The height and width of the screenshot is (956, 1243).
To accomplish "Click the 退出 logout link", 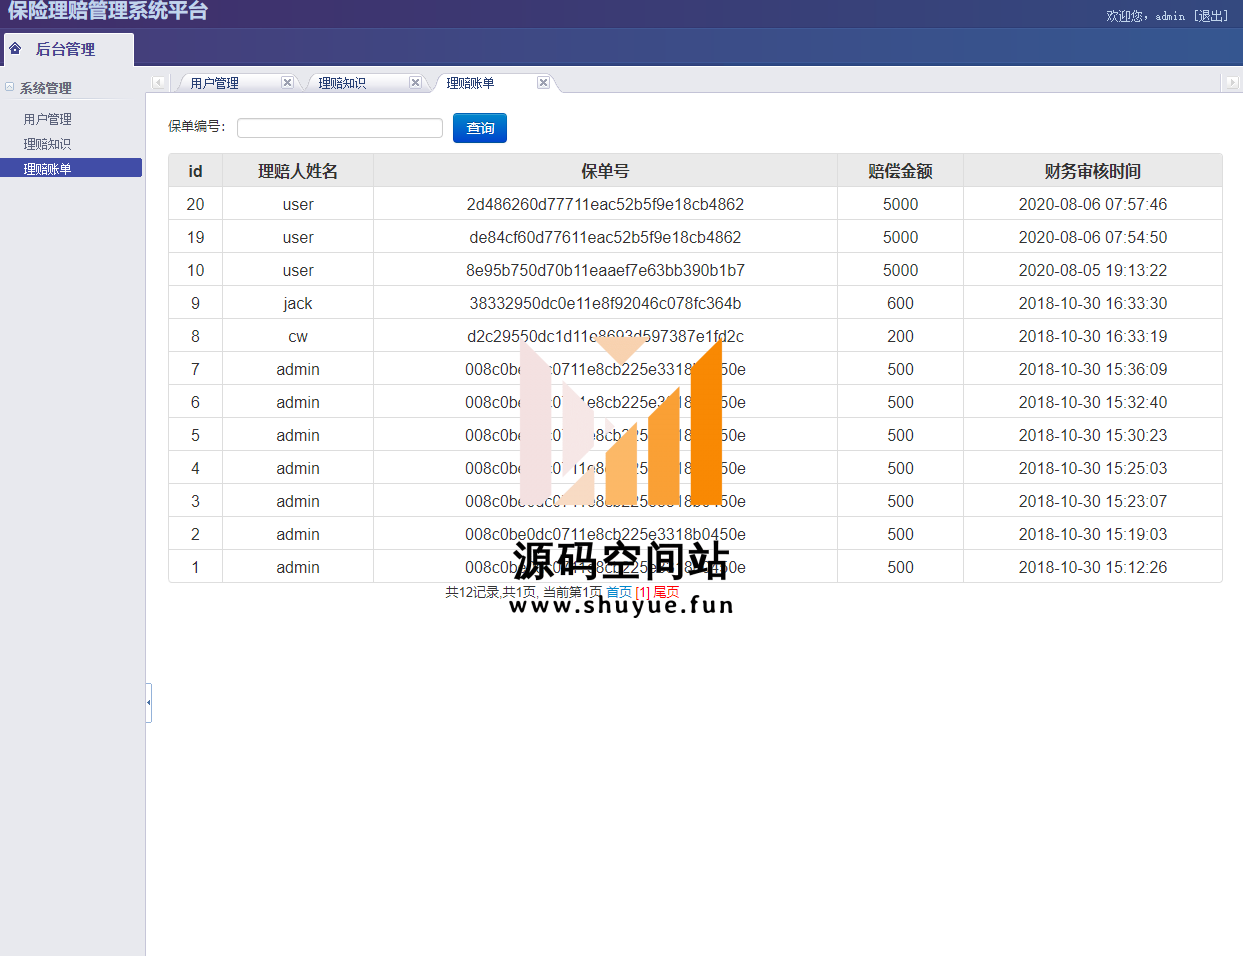I will tap(1211, 16).
